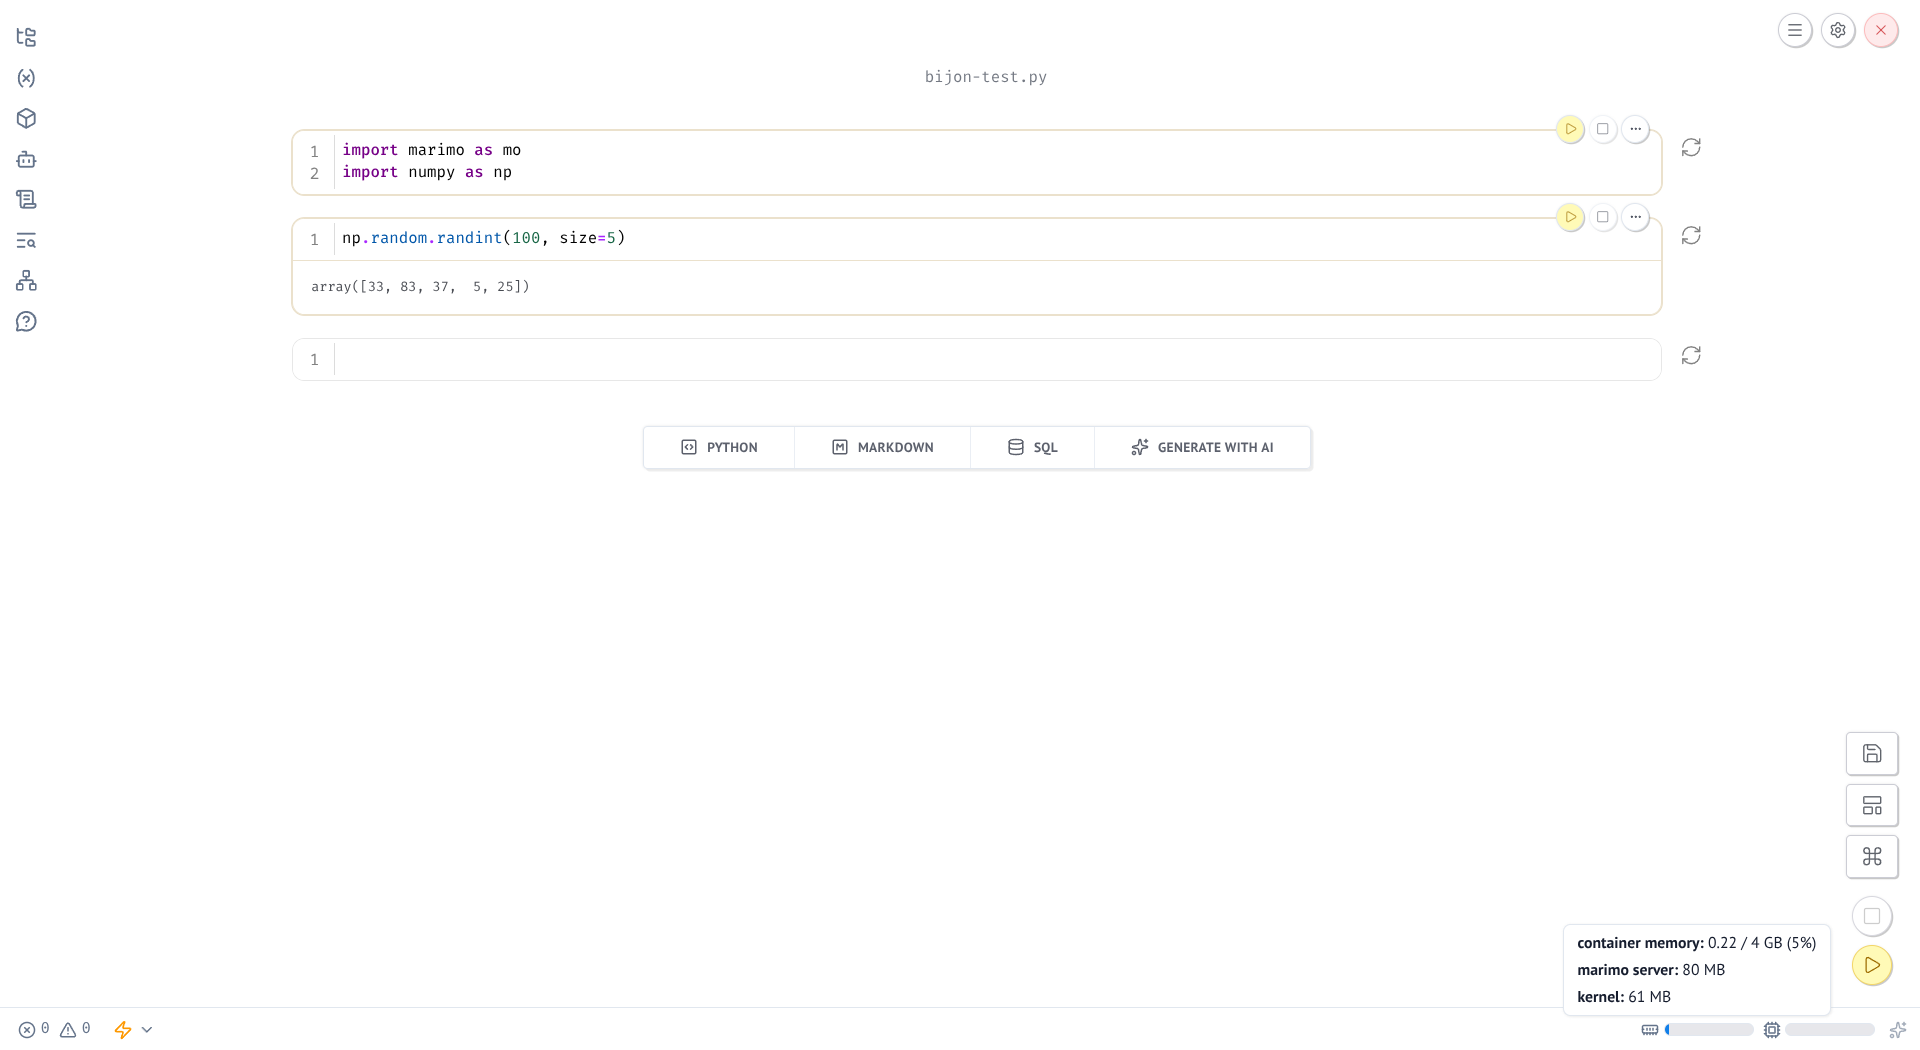Viewport: 1920px width, 1050px height.
Task: Run all stale cells button
Action: 1872,965
